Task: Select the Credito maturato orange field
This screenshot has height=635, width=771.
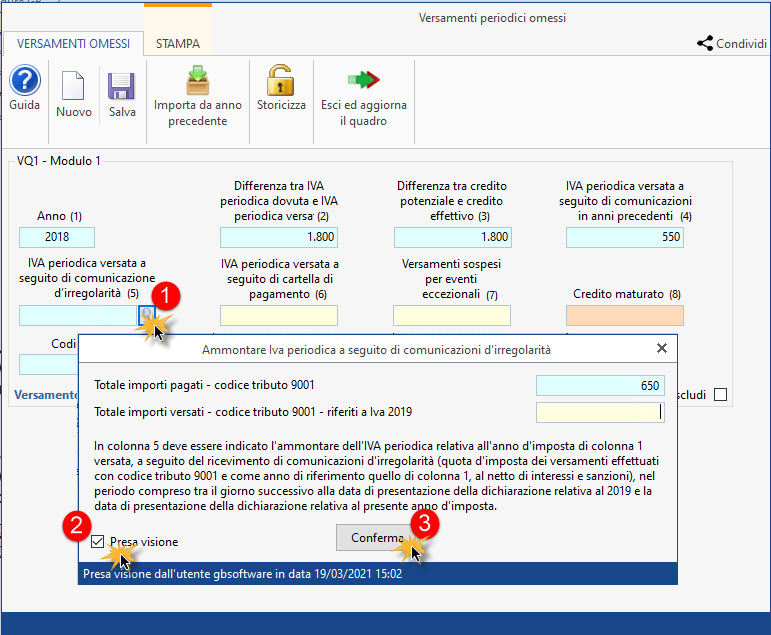Action: click(x=625, y=315)
